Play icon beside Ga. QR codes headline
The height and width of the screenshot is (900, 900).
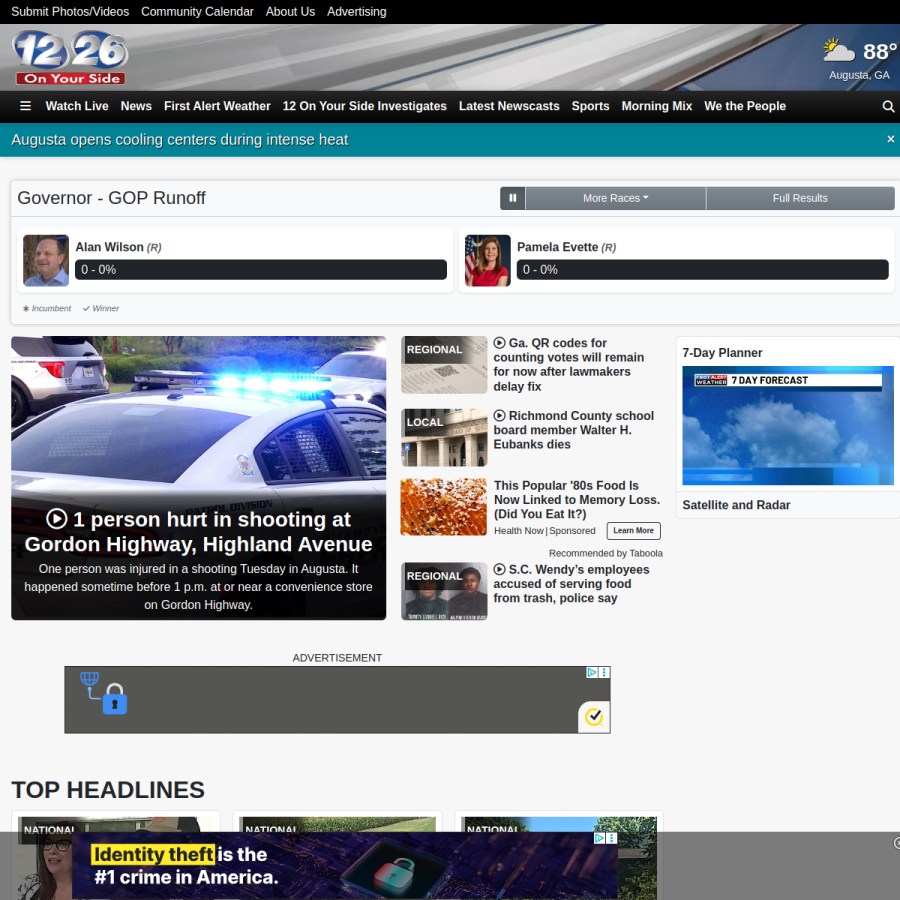(x=499, y=343)
